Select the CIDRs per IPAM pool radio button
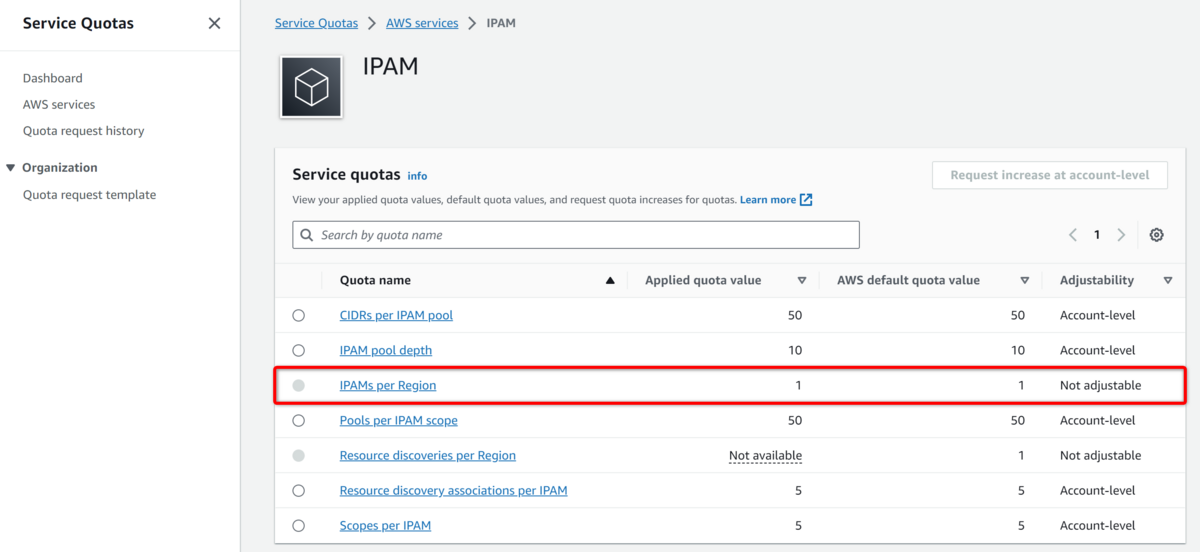Image resolution: width=1200 pixels, height=552 pixels. (x=299, y=316)
